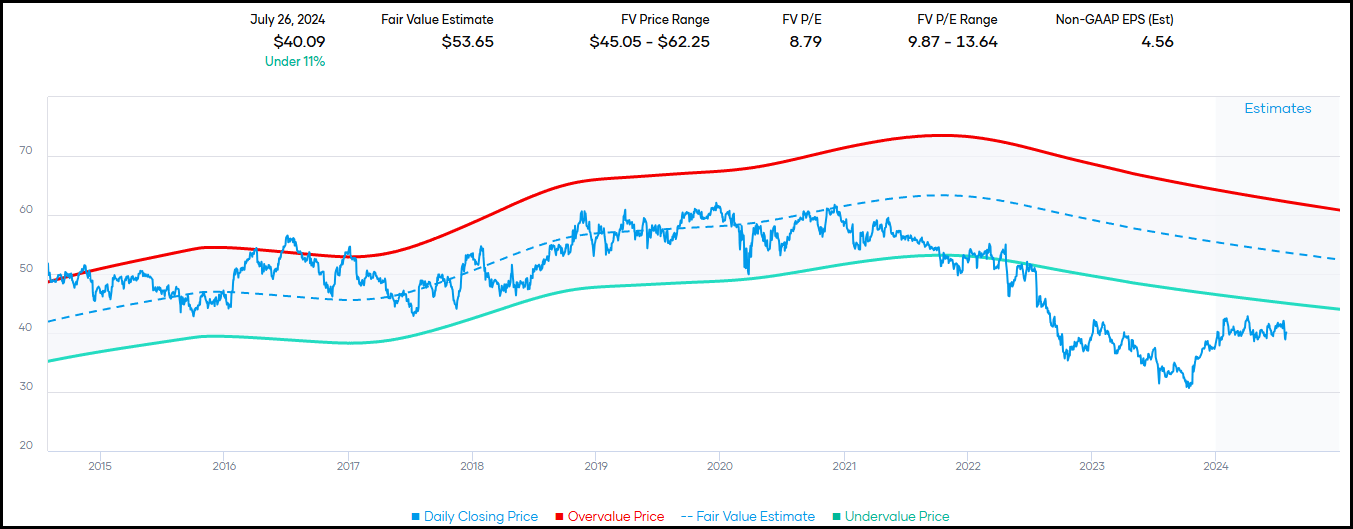Click the 70 label on the price axis
Viewport: 1353px width, 529px height.
click(26, 152)
